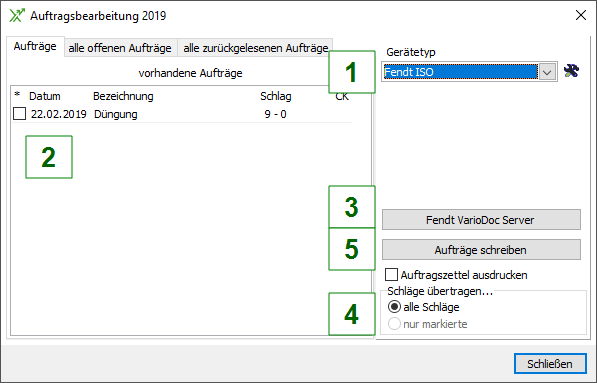The image size is (597, 383).
Task: Enable Auftragszettel ausdrucken checkbox
Action: (391, 274)
